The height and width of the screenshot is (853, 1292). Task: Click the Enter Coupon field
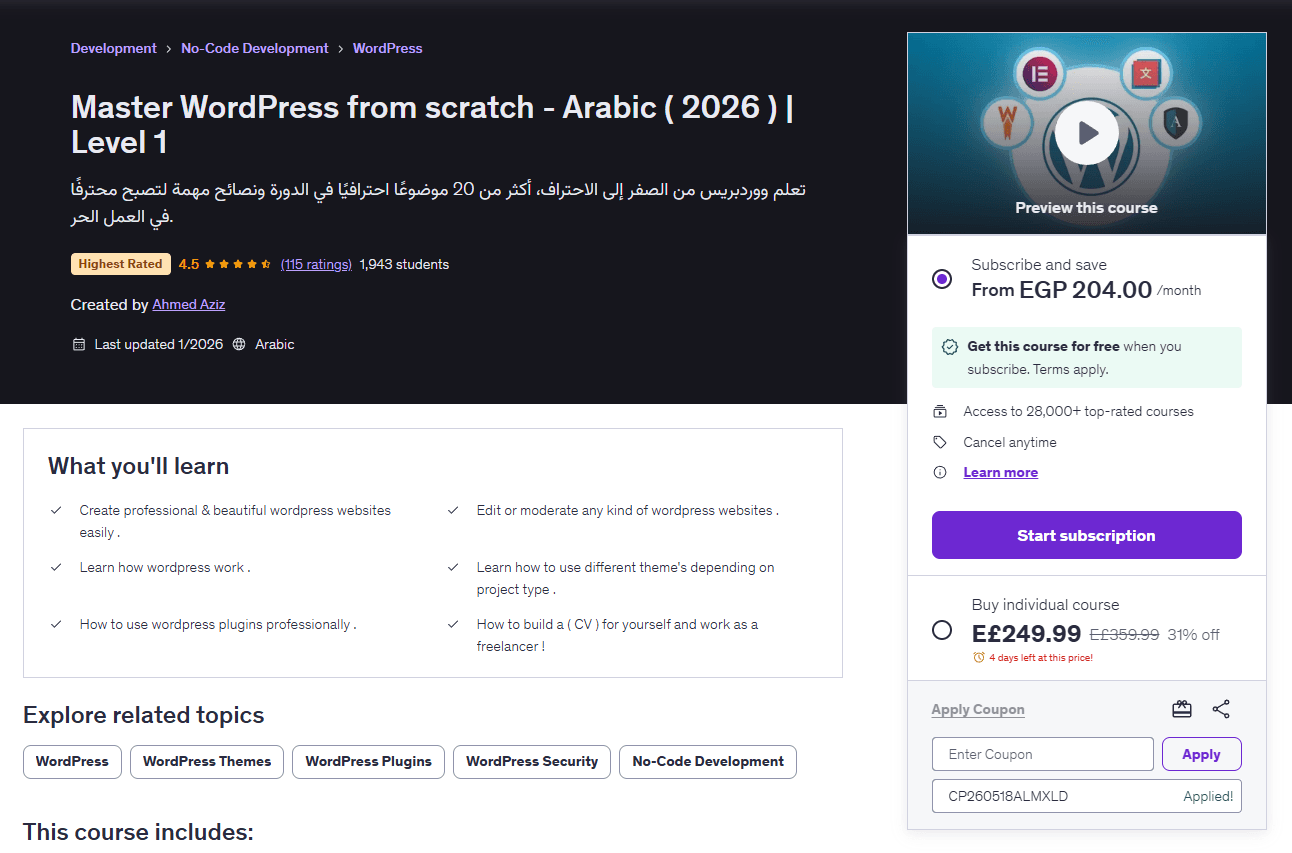1043,754
